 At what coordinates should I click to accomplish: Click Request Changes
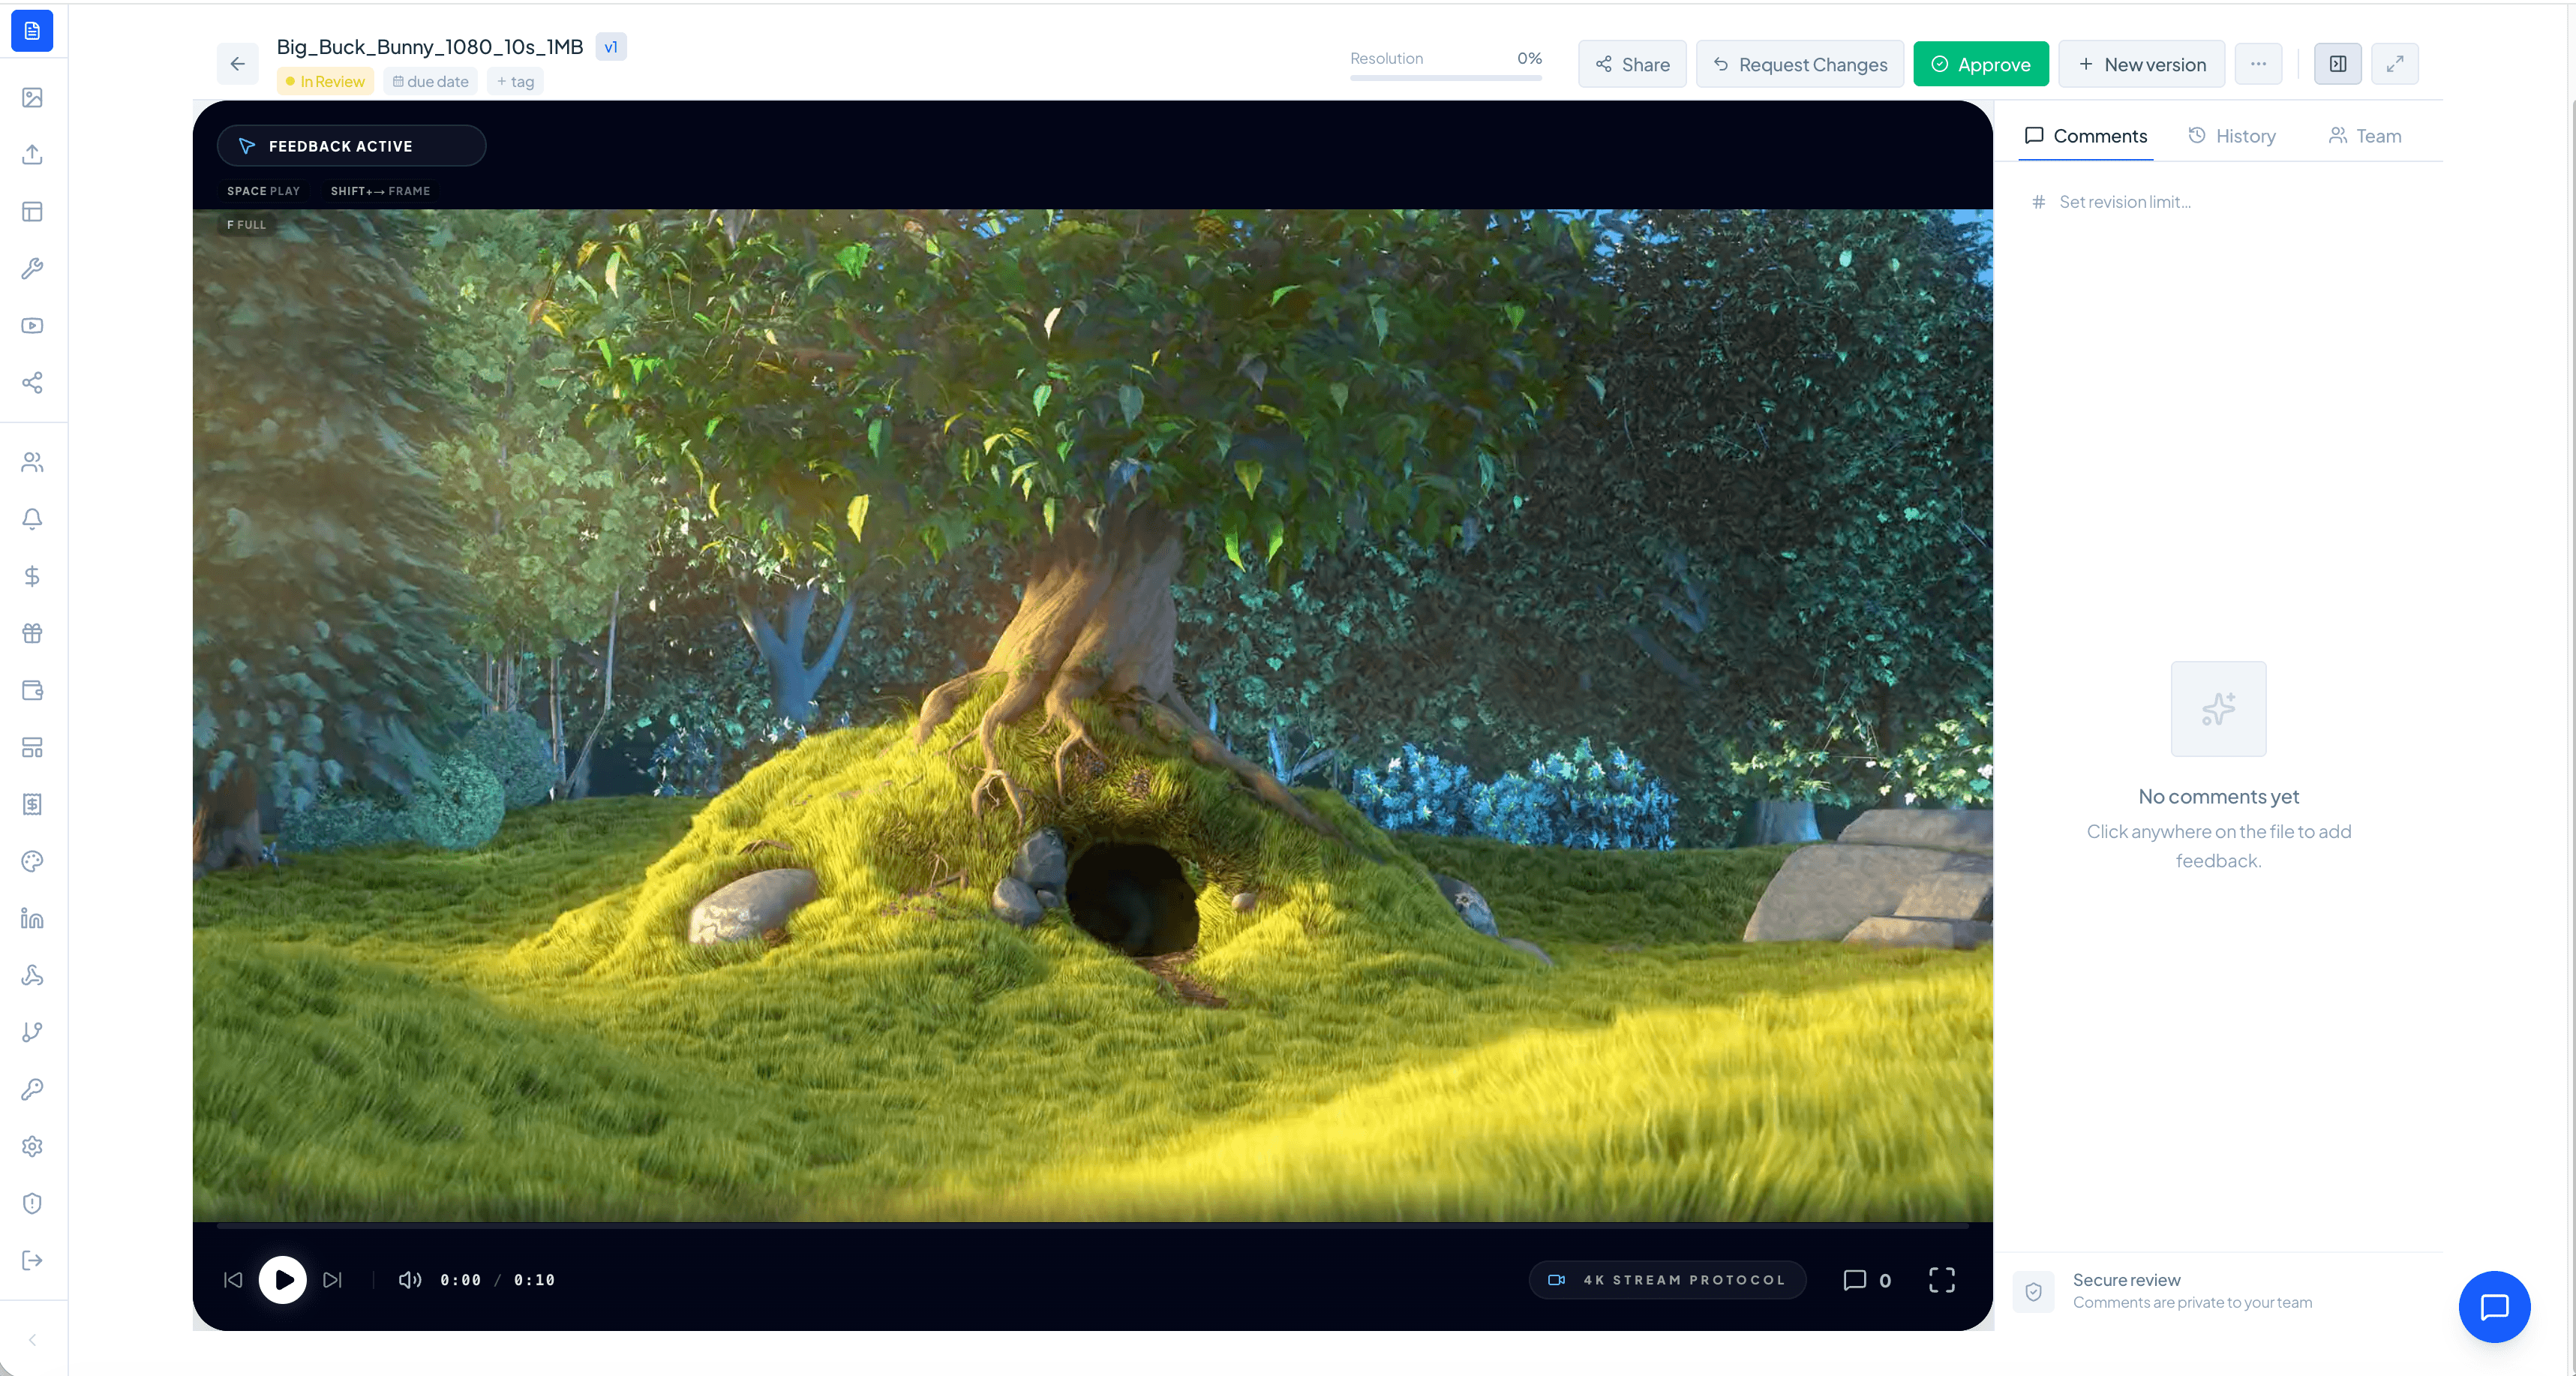[1800, 64]
